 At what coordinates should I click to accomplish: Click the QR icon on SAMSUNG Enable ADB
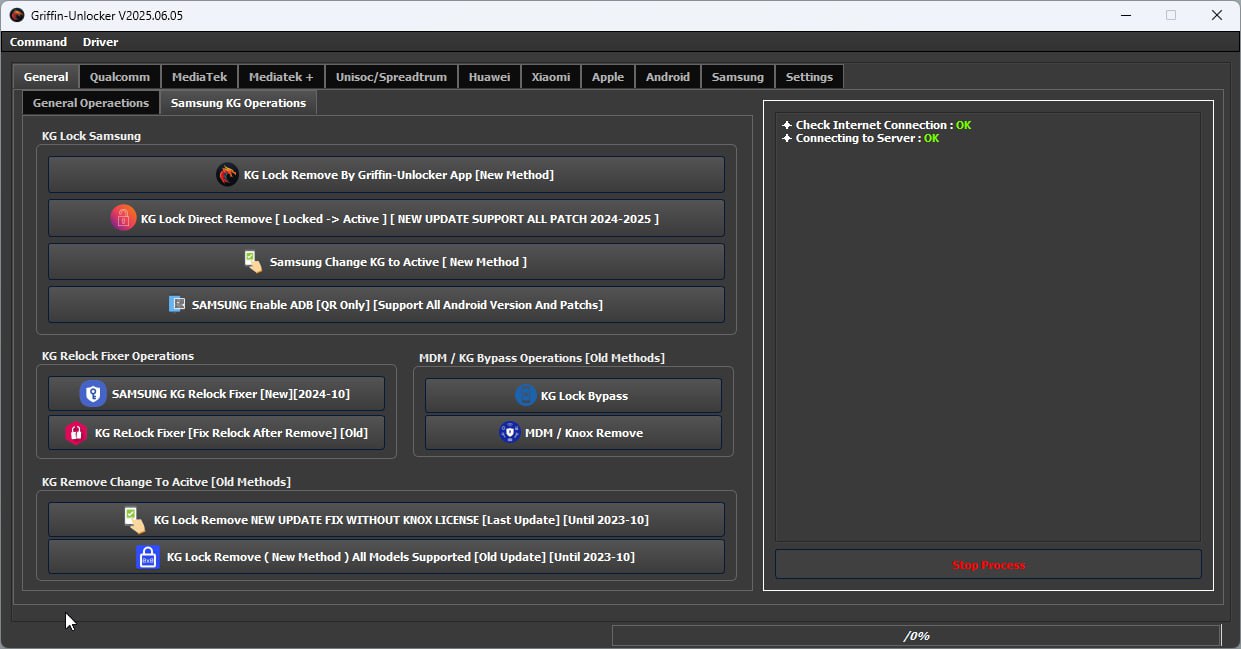tap(177, 305)
